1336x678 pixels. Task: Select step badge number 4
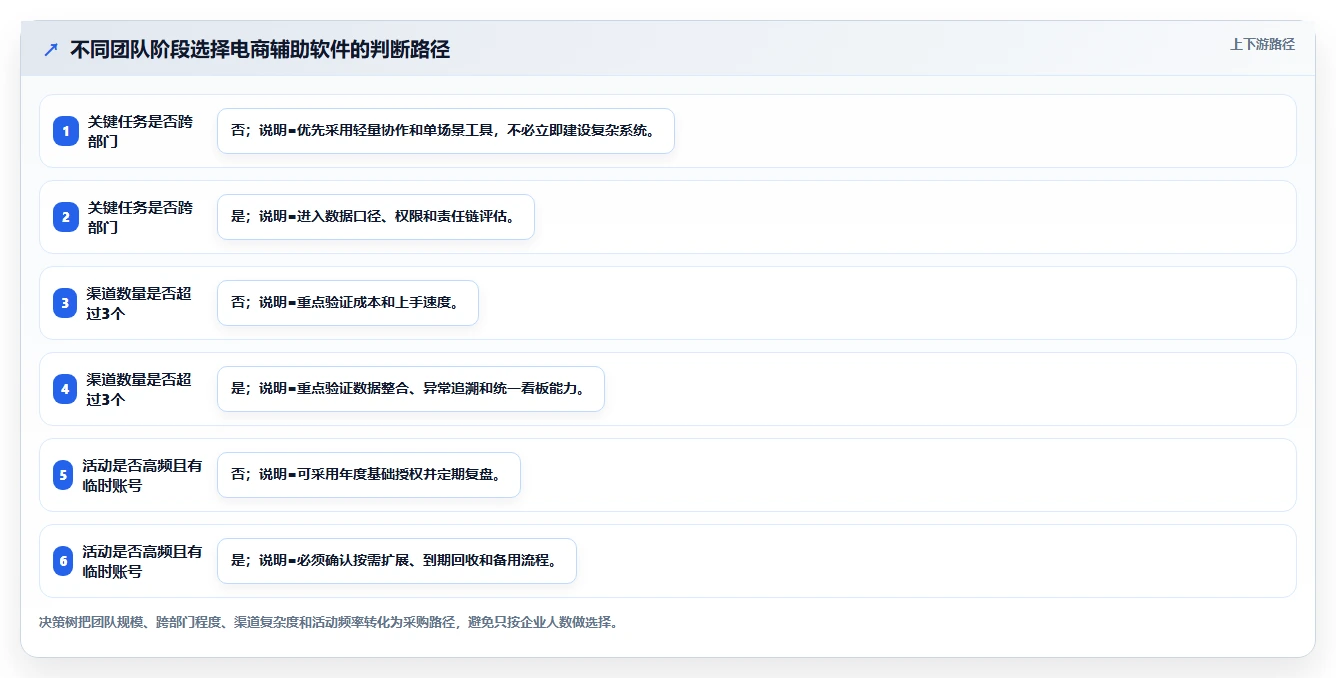pyautogui.click(x=66, y=389)
